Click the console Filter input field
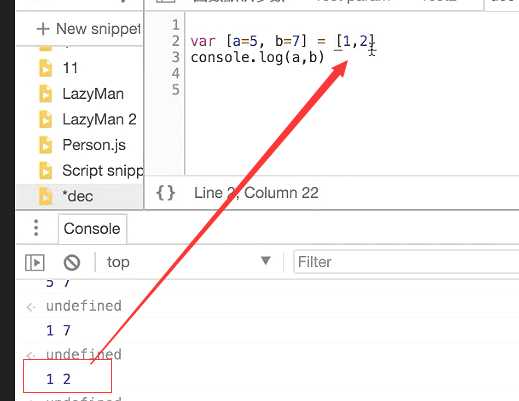 click(x=406, y=262)
